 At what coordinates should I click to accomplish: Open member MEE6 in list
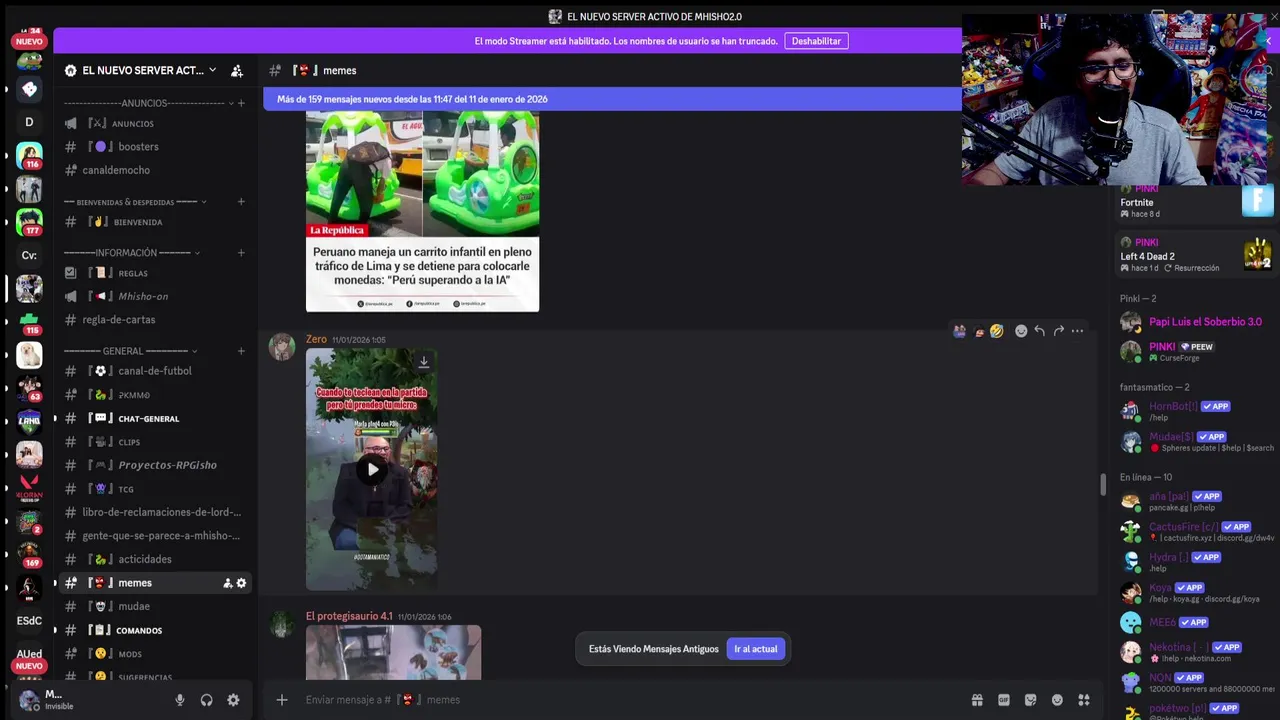[1196, 622]
